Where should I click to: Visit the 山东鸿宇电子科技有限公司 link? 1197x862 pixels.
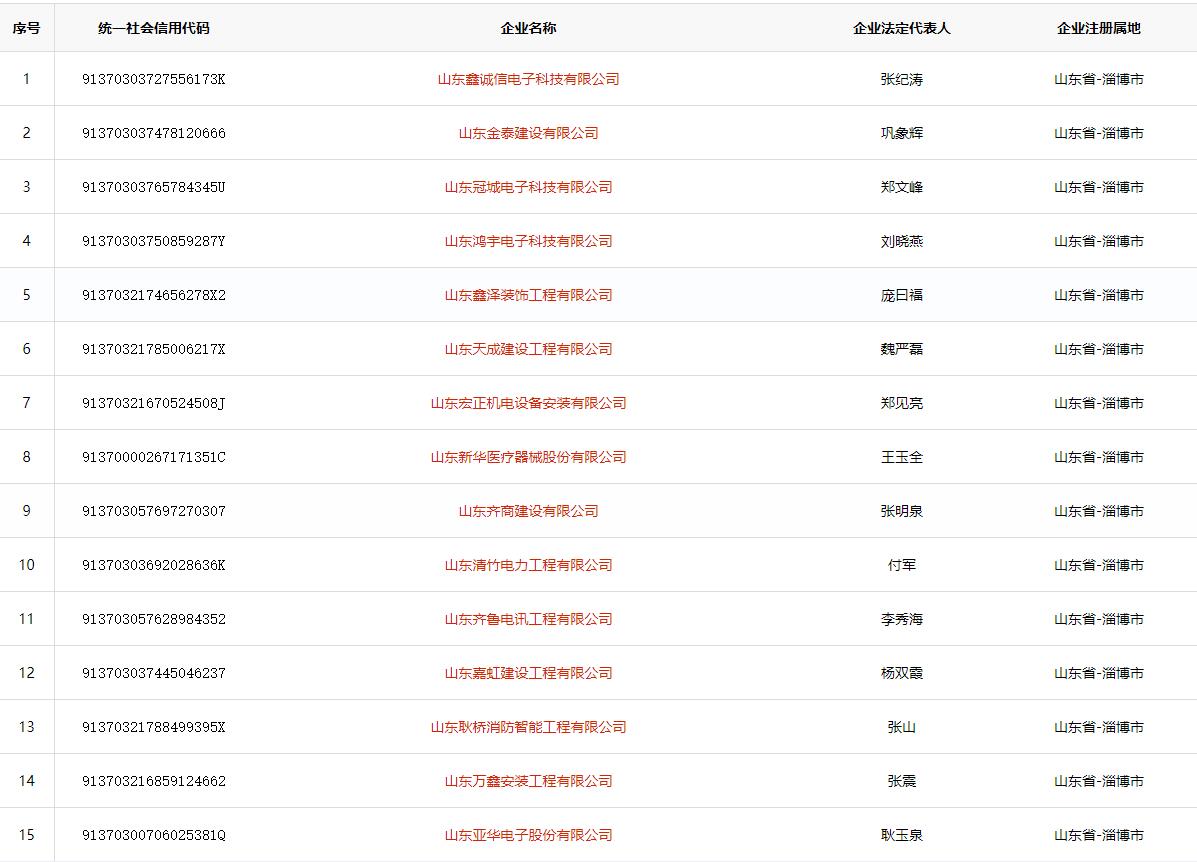(x=528, y=241)
